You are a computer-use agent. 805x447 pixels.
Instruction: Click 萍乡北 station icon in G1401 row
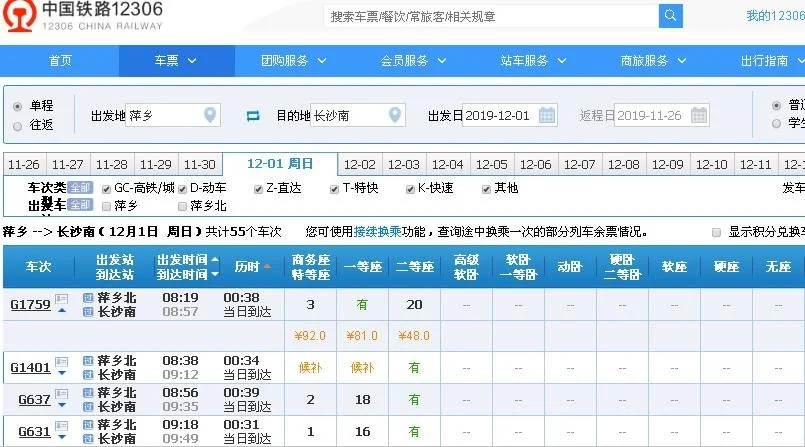click(88, 361)
